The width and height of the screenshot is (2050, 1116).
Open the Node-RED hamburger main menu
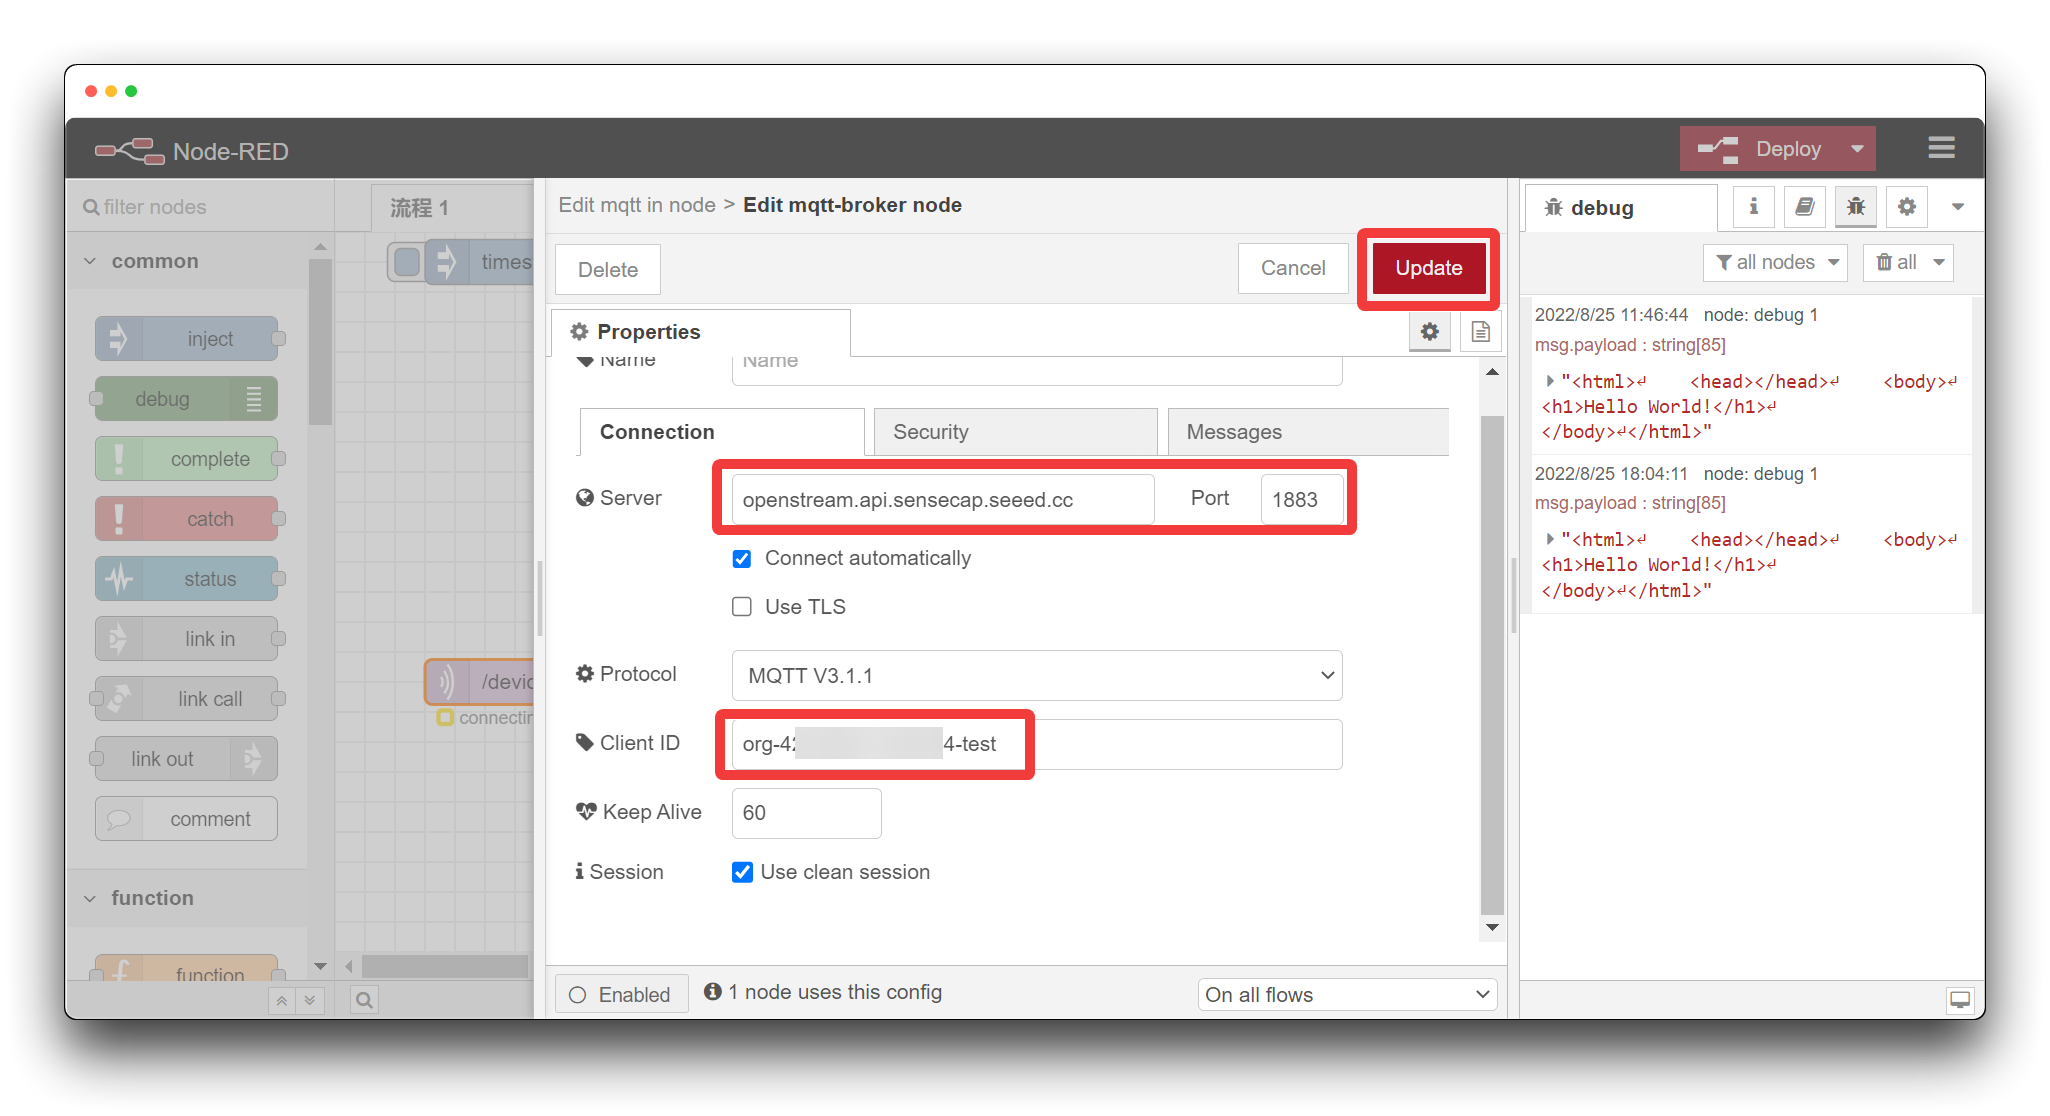(x=1941, y=148)
